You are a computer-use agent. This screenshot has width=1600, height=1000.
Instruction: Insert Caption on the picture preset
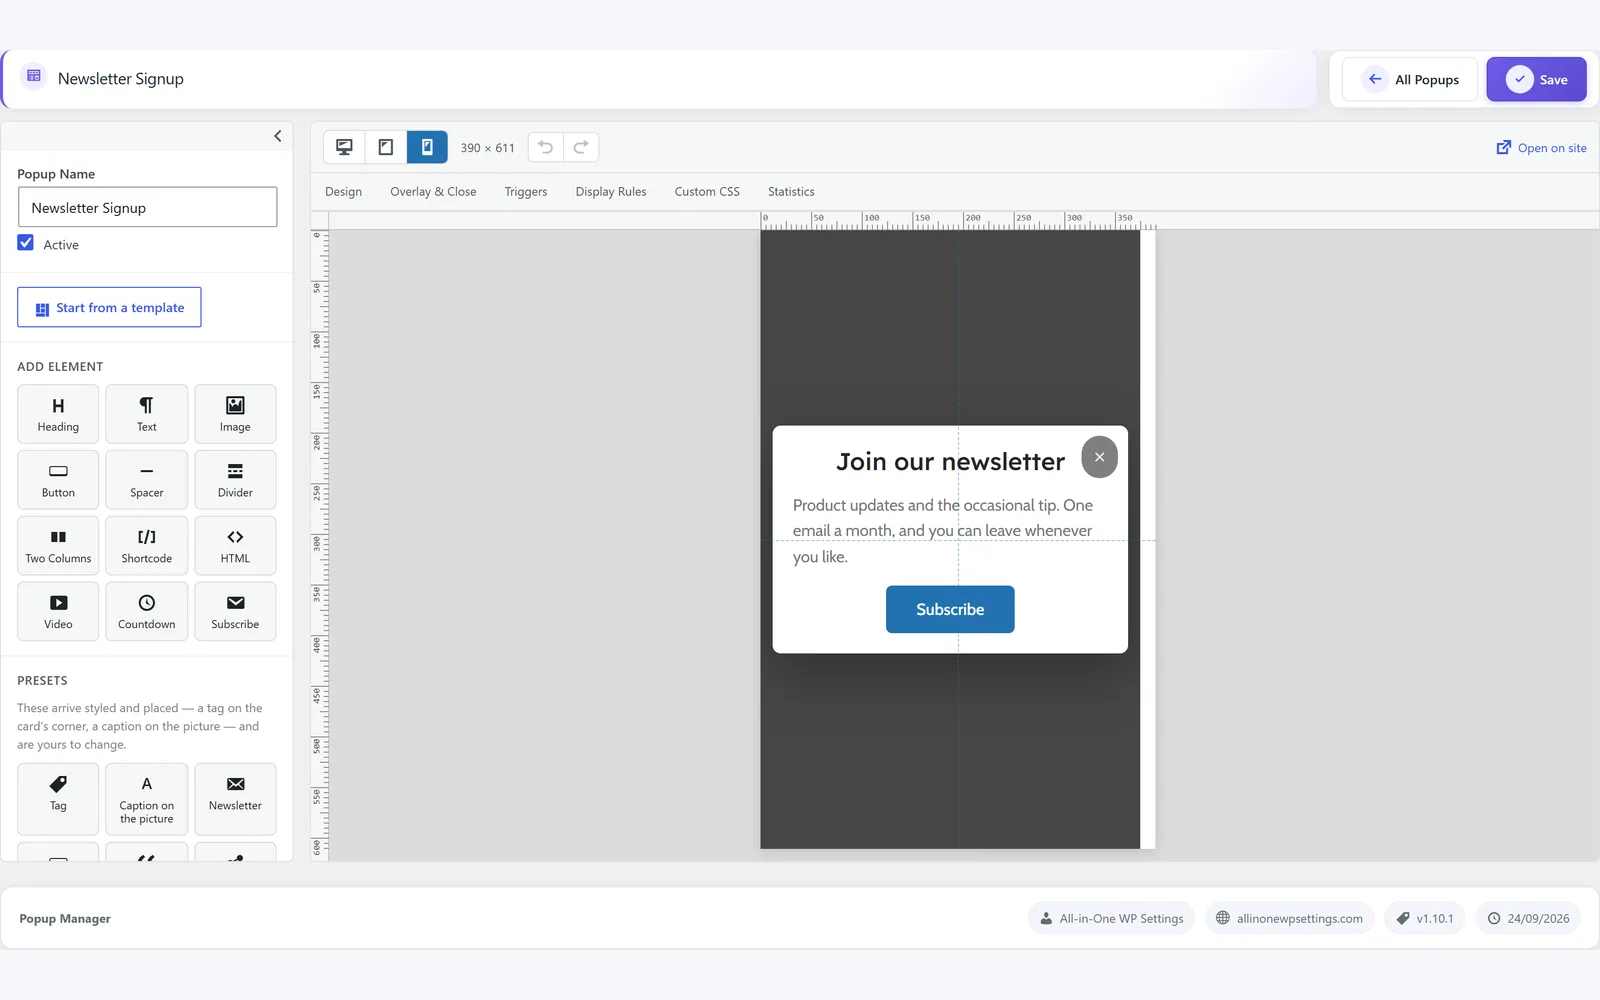[147, 799]
